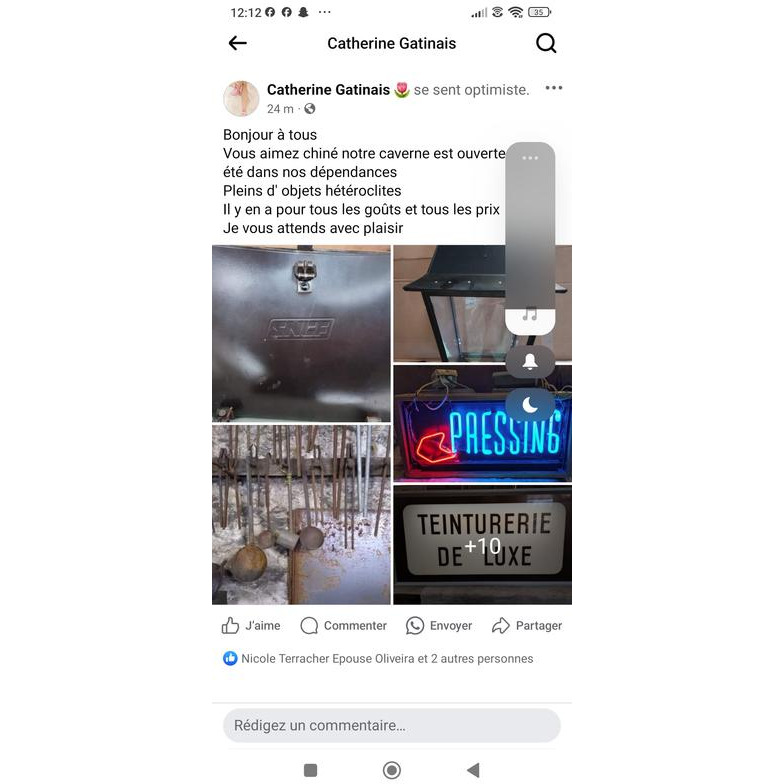Share post with Partager arrow icon
Viewport: 784px width, 784px height.
click(x=500, y=625)
